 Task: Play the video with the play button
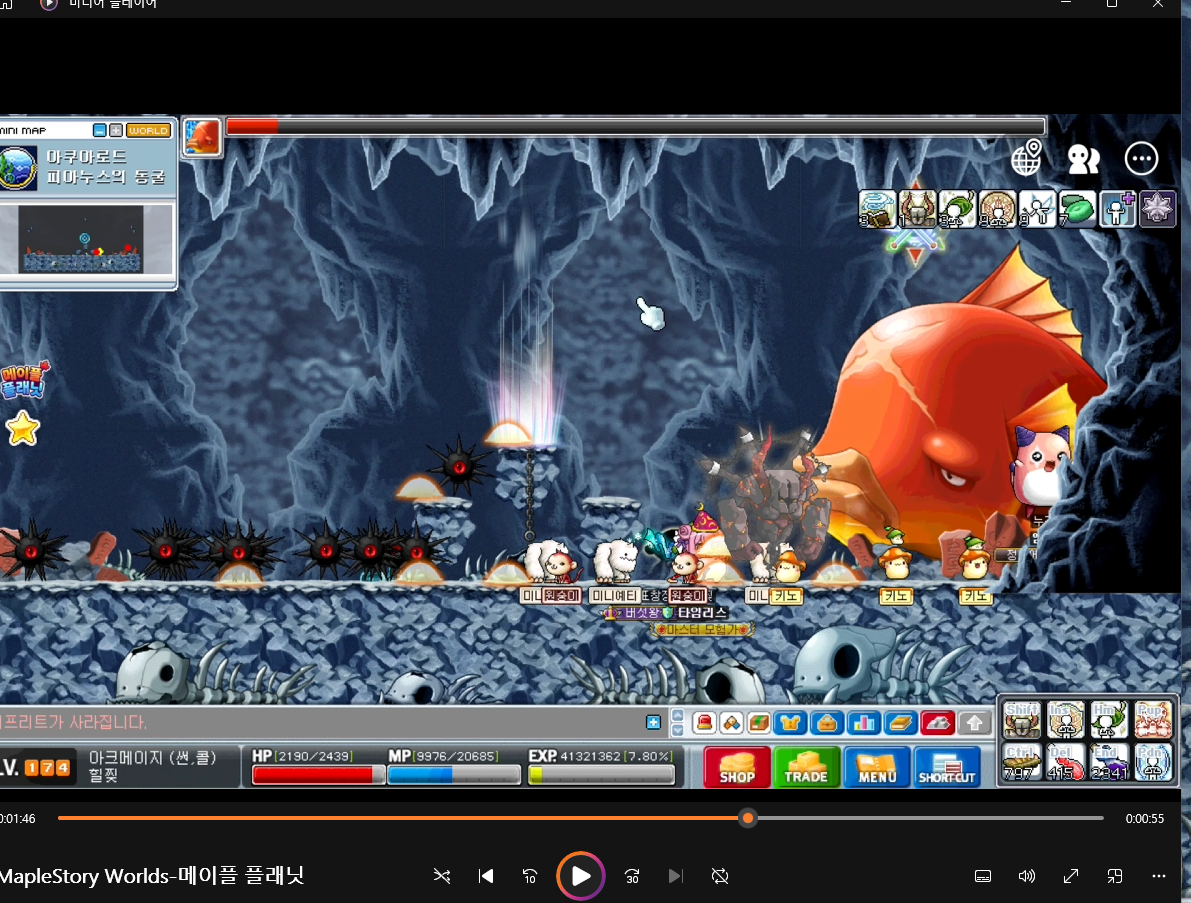pos(580,876)
